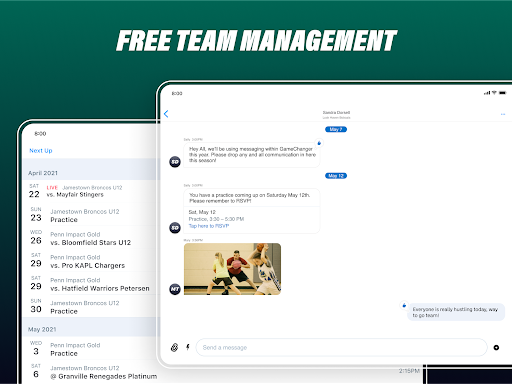Image resolution: width=512 pixels, height=384 pixels.
Task: Tap the SD avatar beside practice reminder
Action: 175,228
